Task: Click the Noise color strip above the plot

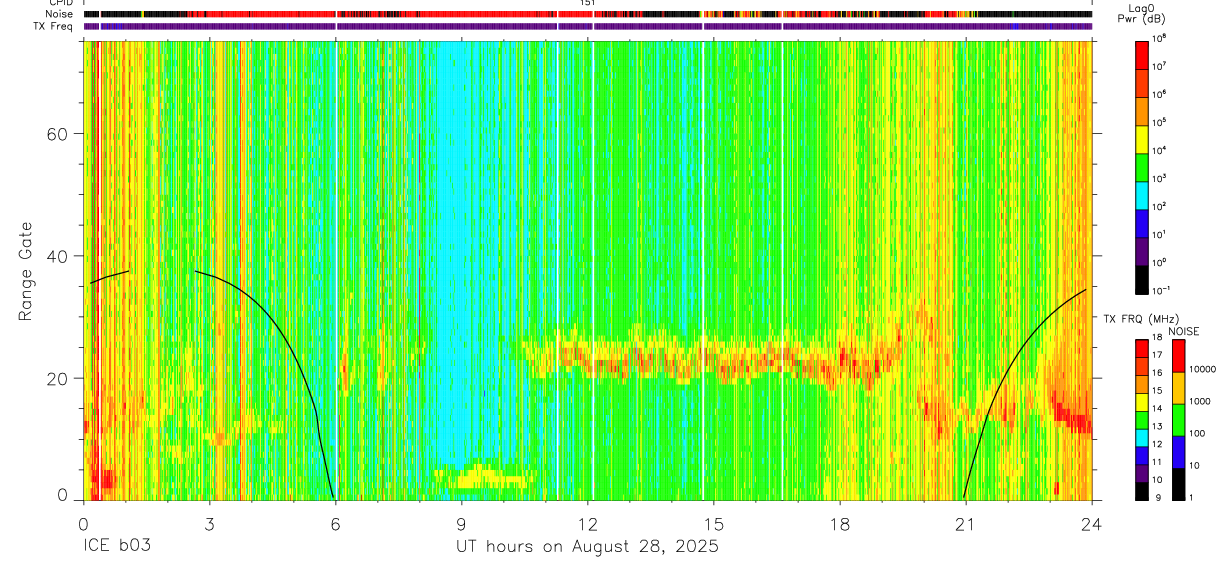Action: (x=588, y=15)
